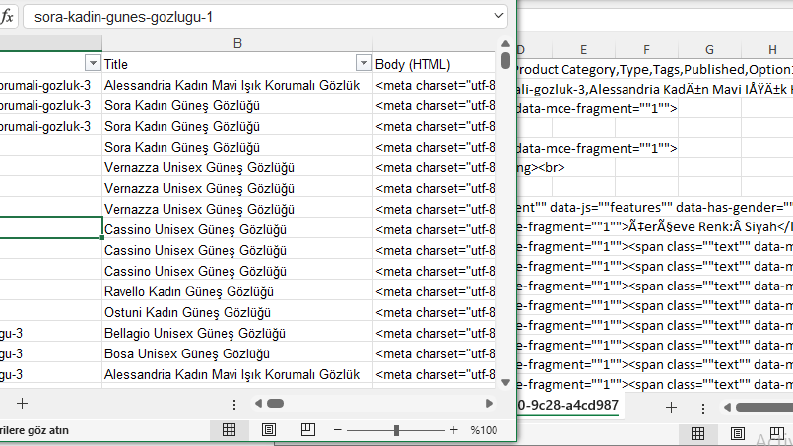
Task: Switch to Page Layout view in front window
Action: coord(269,430)
